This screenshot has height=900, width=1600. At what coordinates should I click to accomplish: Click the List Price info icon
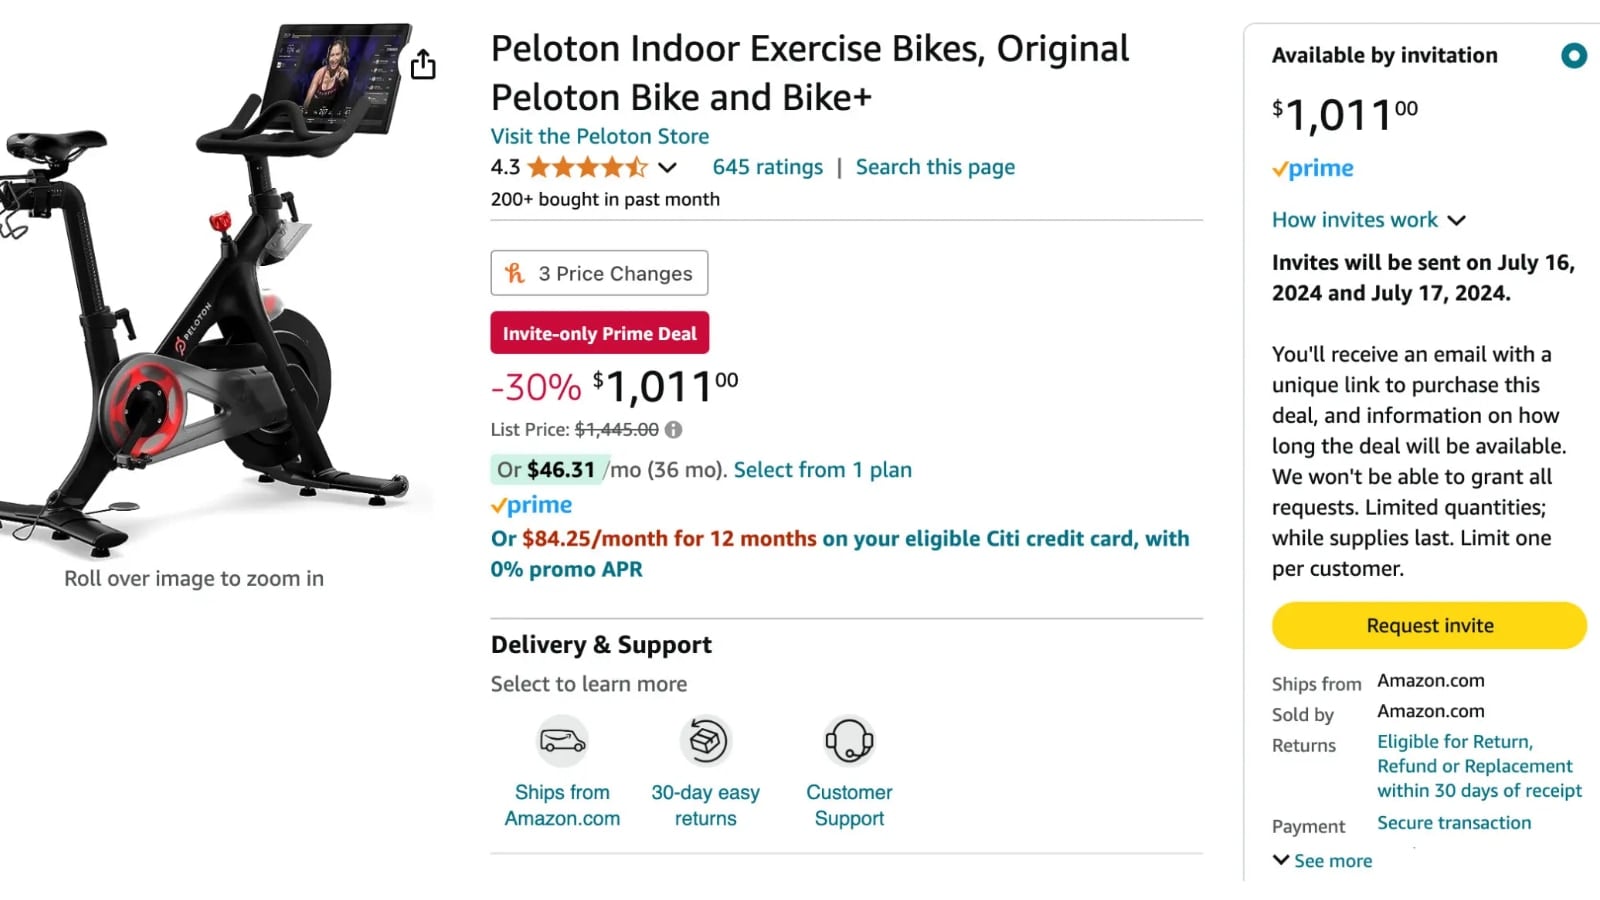[674, 430]
